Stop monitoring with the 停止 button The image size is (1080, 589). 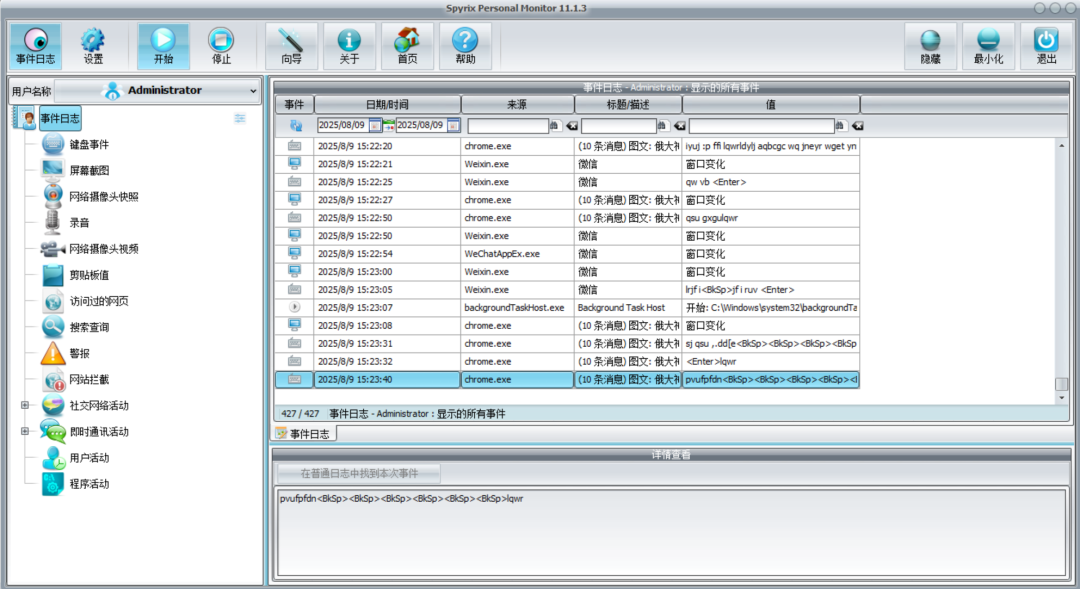(x=221, y=46)
